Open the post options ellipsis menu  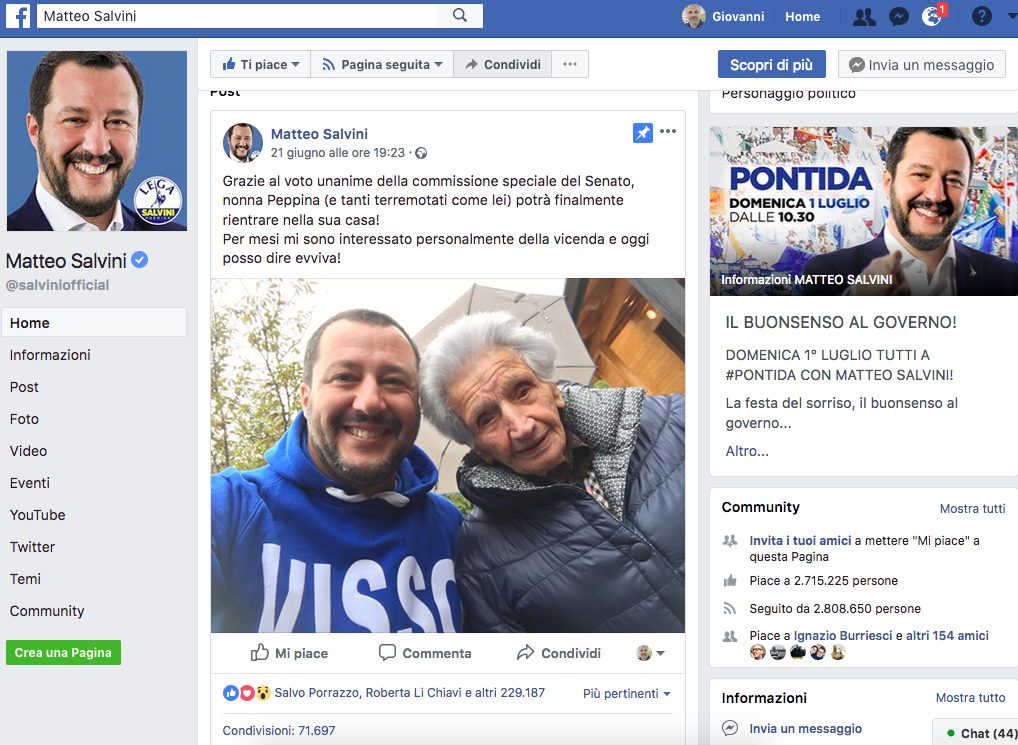667,132
